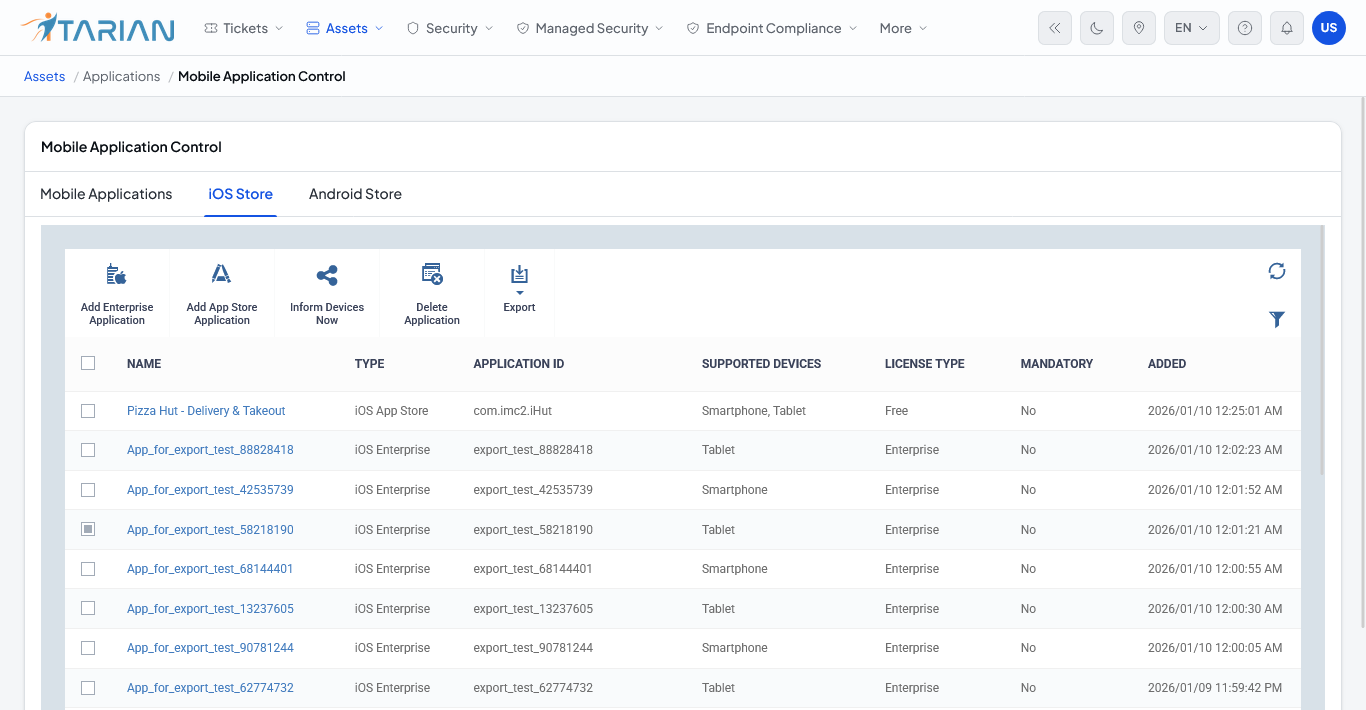1366x710 pixels.
Task: Click the Inform Devices Now share icon
Action: 327,275
